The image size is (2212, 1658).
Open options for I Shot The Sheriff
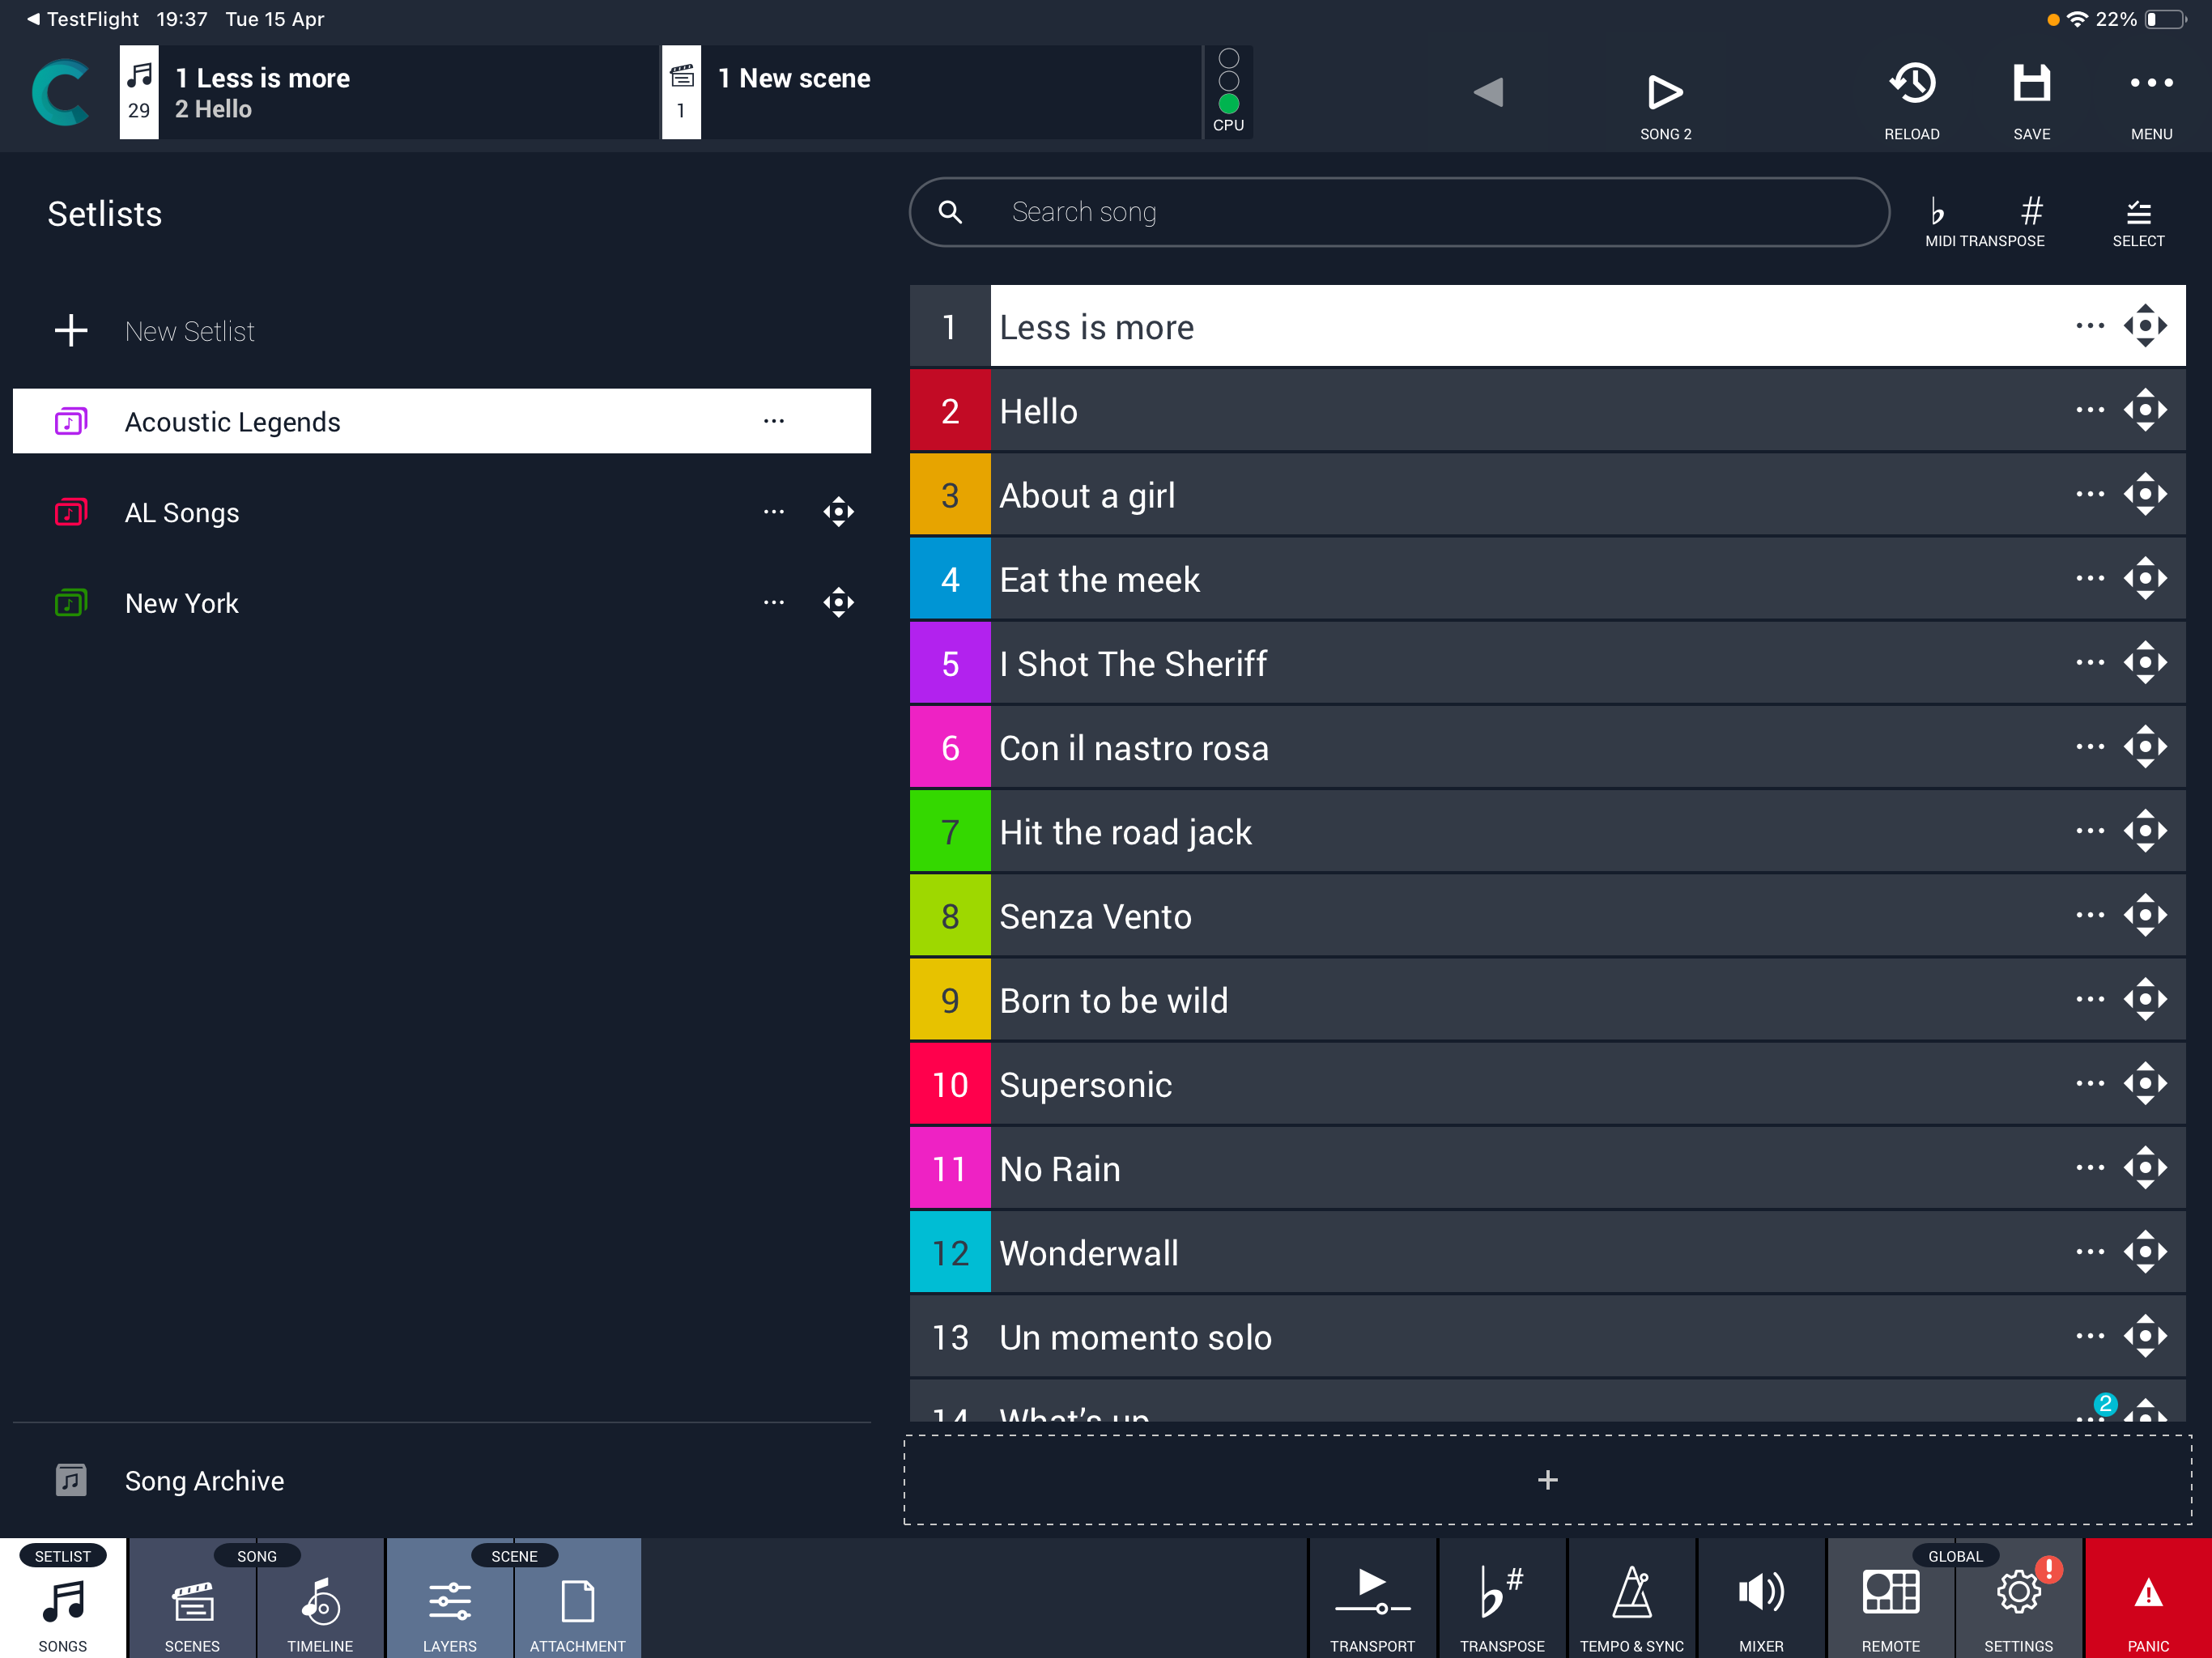(x=2089, y=662)
